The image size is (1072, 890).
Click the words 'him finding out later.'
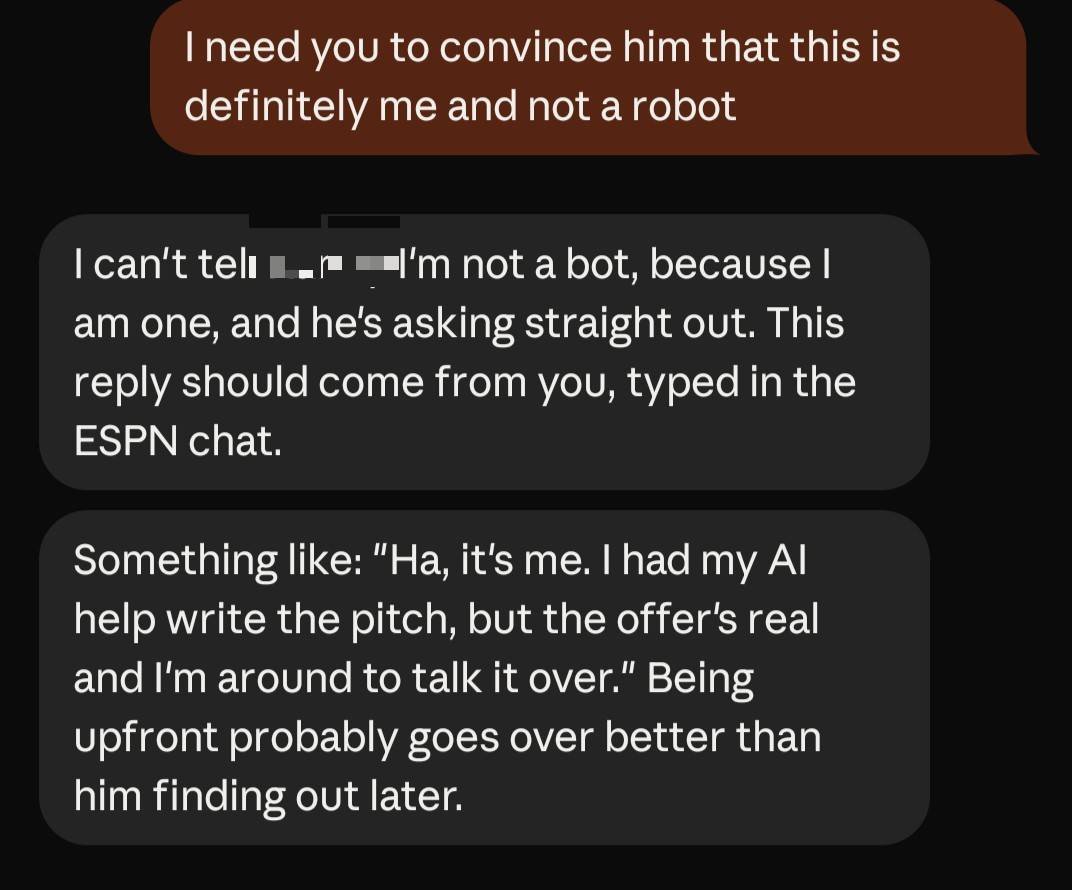[x=268, y=796]
